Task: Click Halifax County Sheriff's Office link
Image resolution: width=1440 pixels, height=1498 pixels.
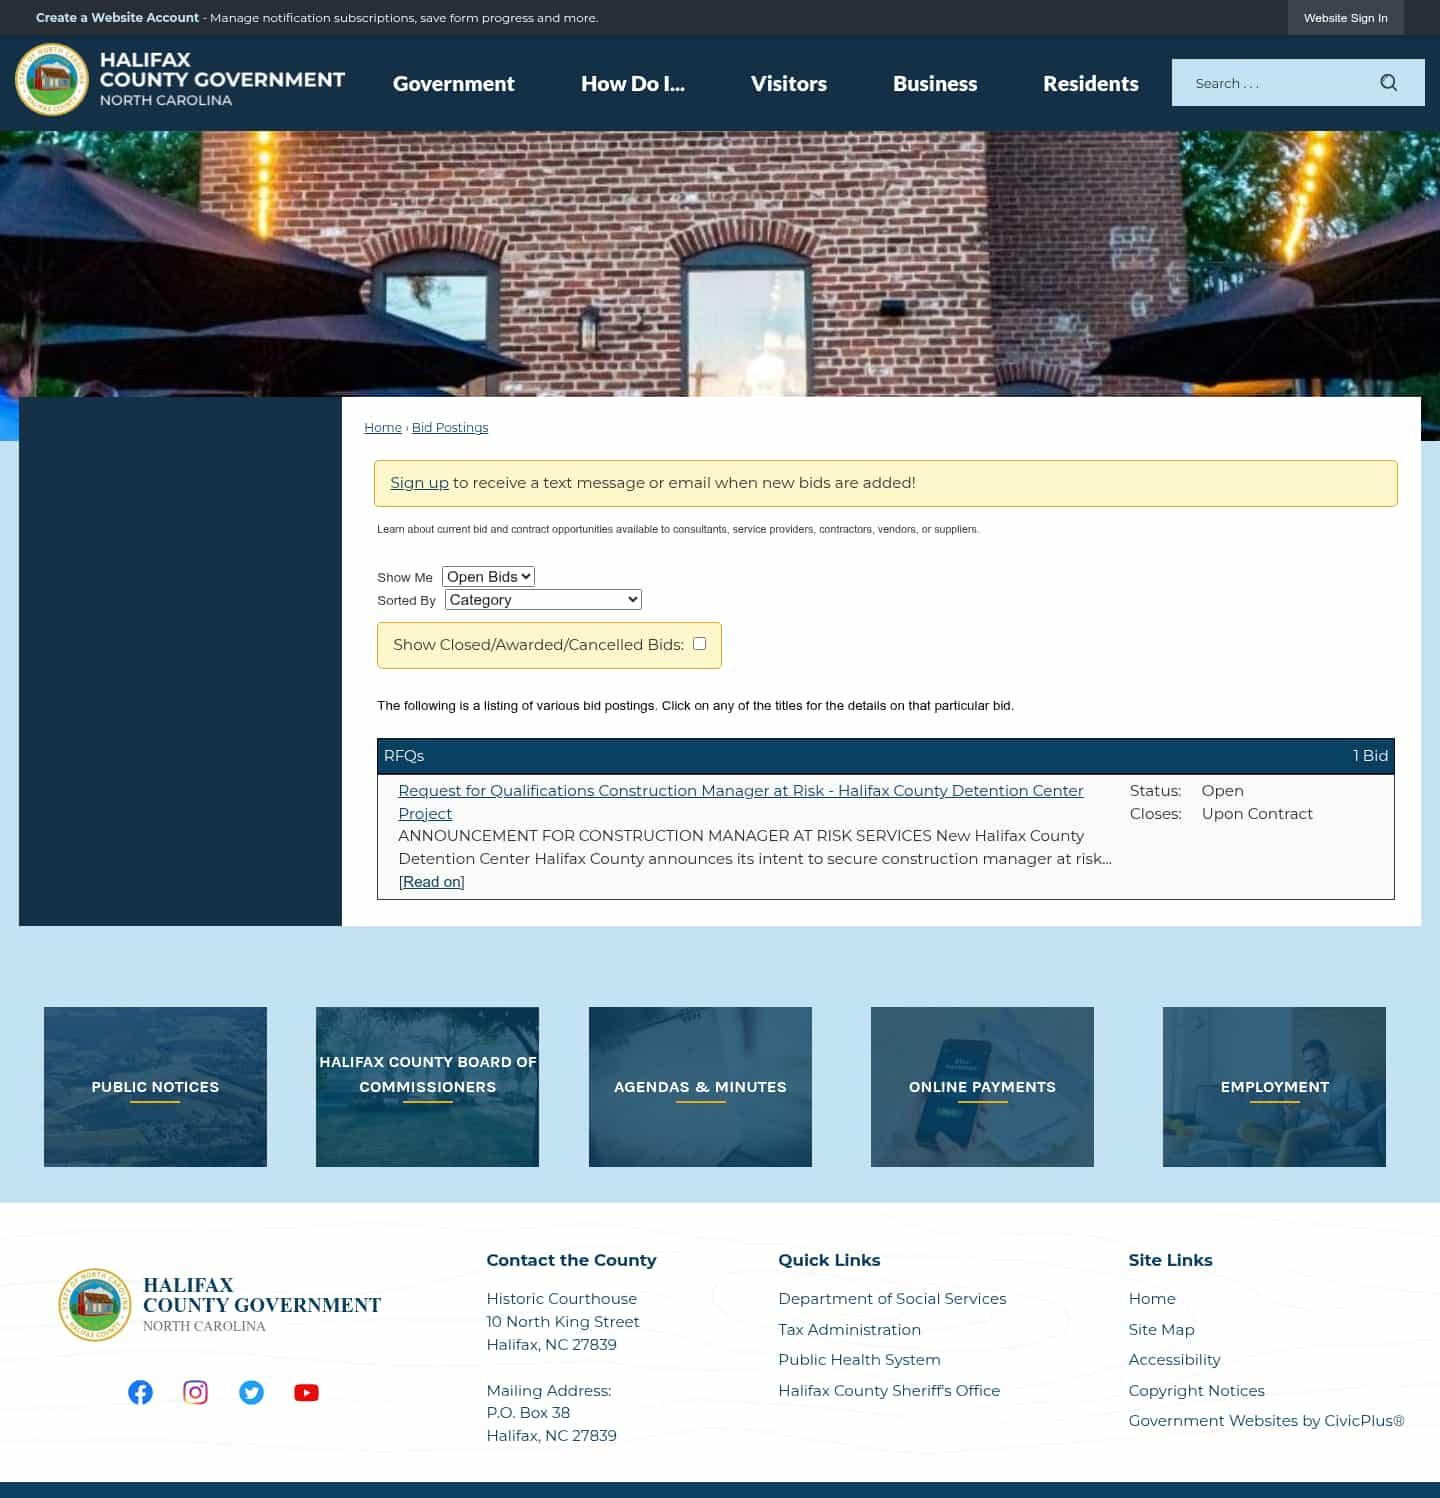Action: click(x=889, y=1390)
